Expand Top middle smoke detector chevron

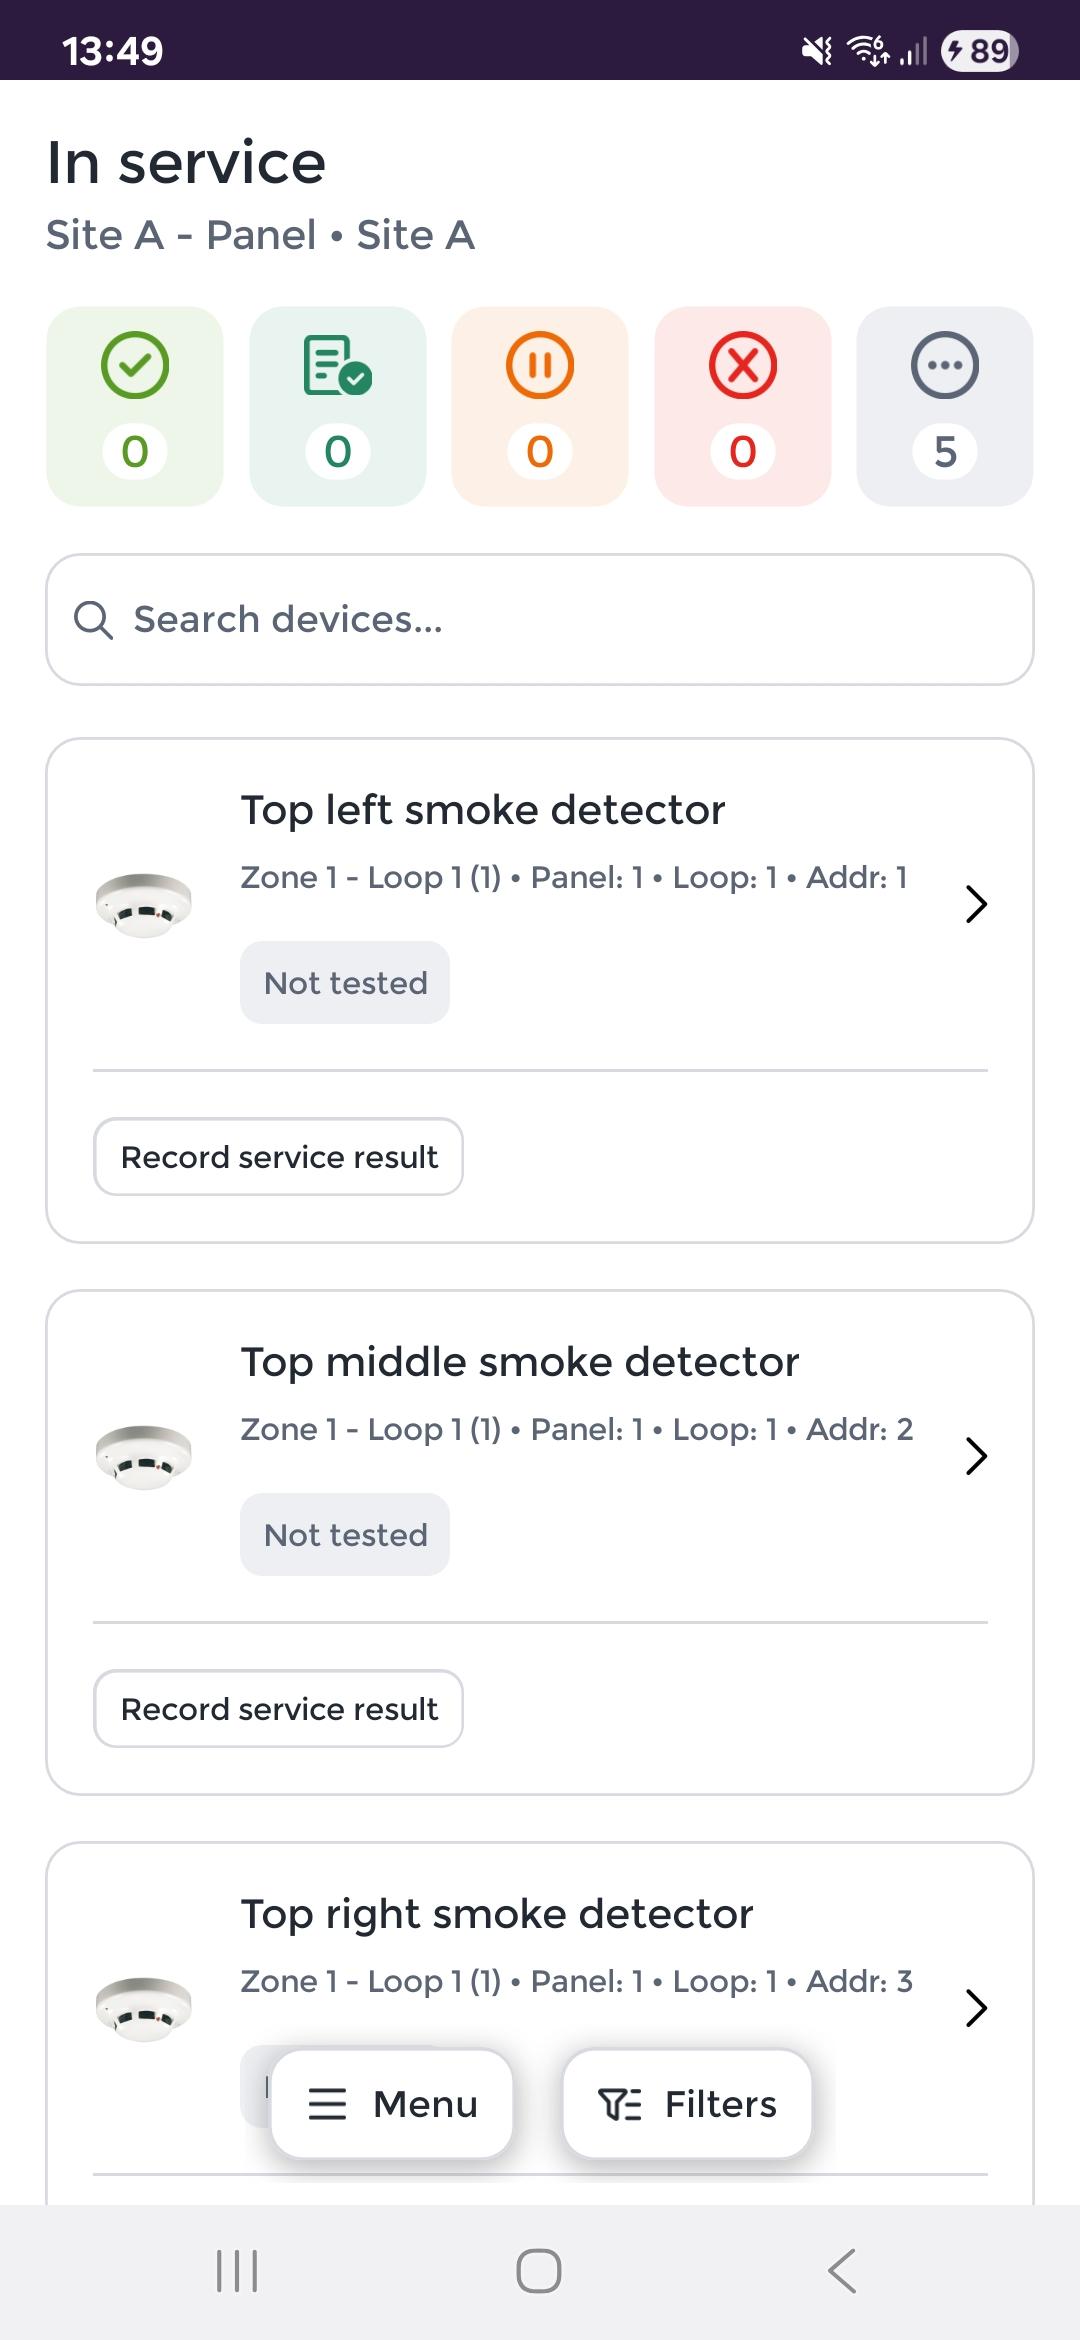tap(976, 1456)
